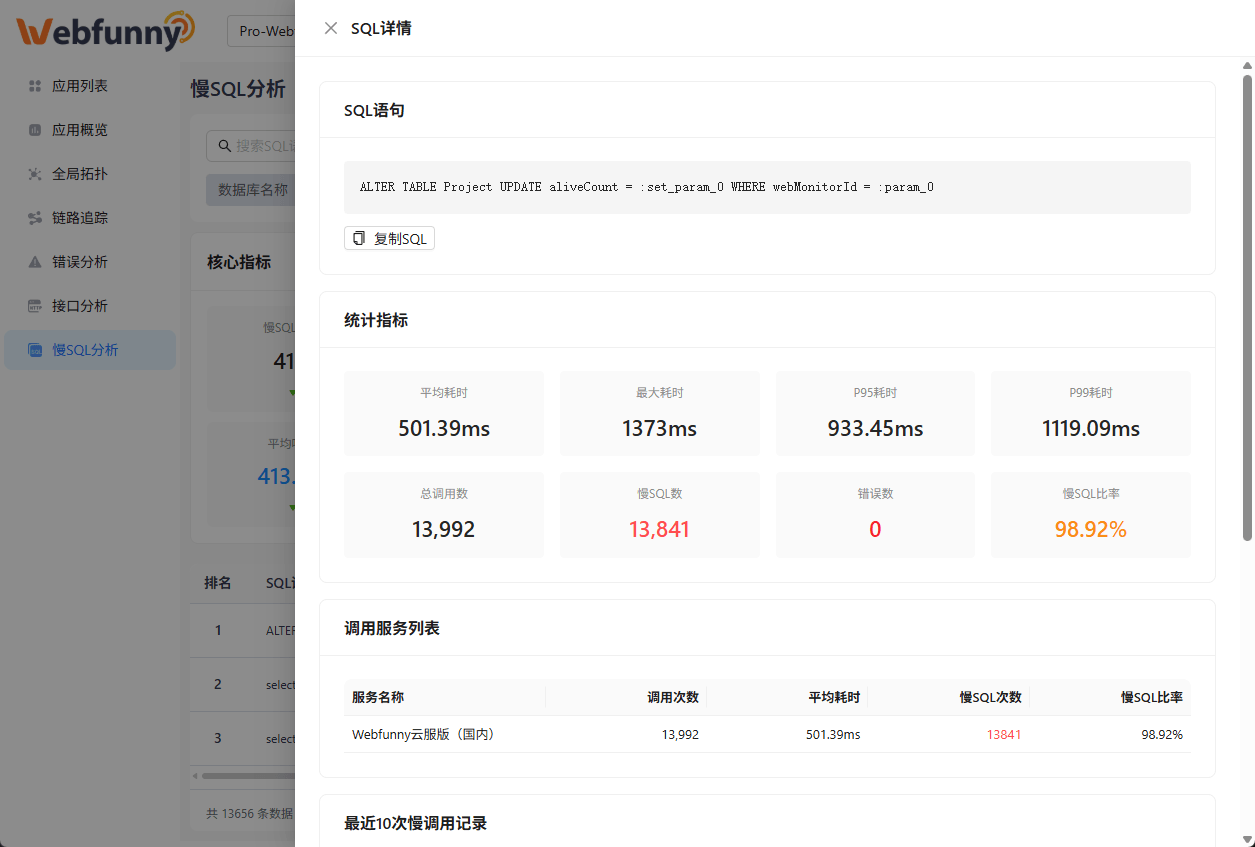Click the search magnifier icon

click(224, 145)
